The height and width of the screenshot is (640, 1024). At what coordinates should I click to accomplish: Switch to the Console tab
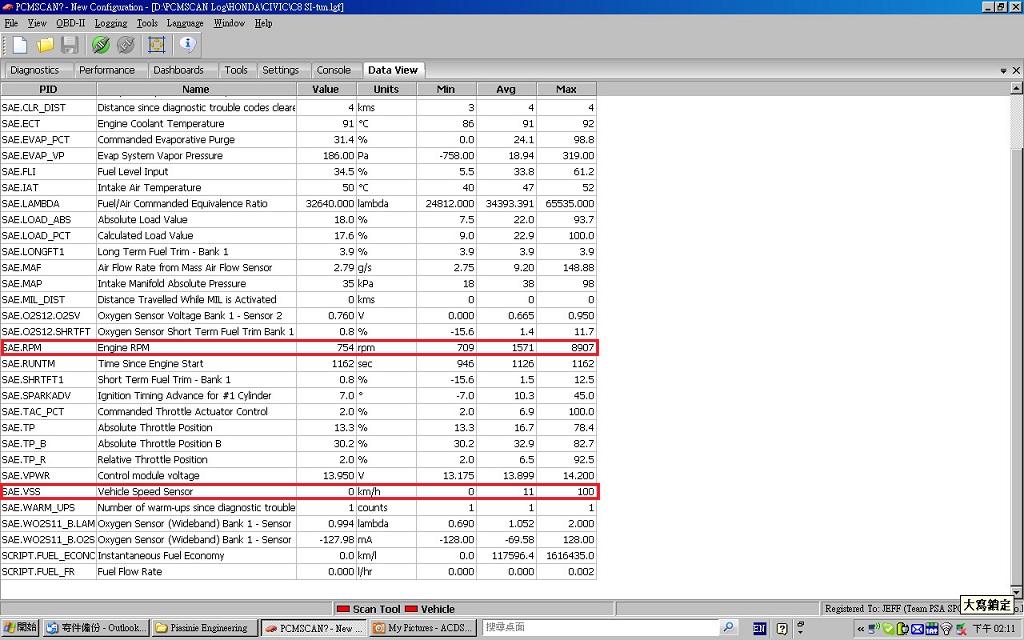[334, 70]
